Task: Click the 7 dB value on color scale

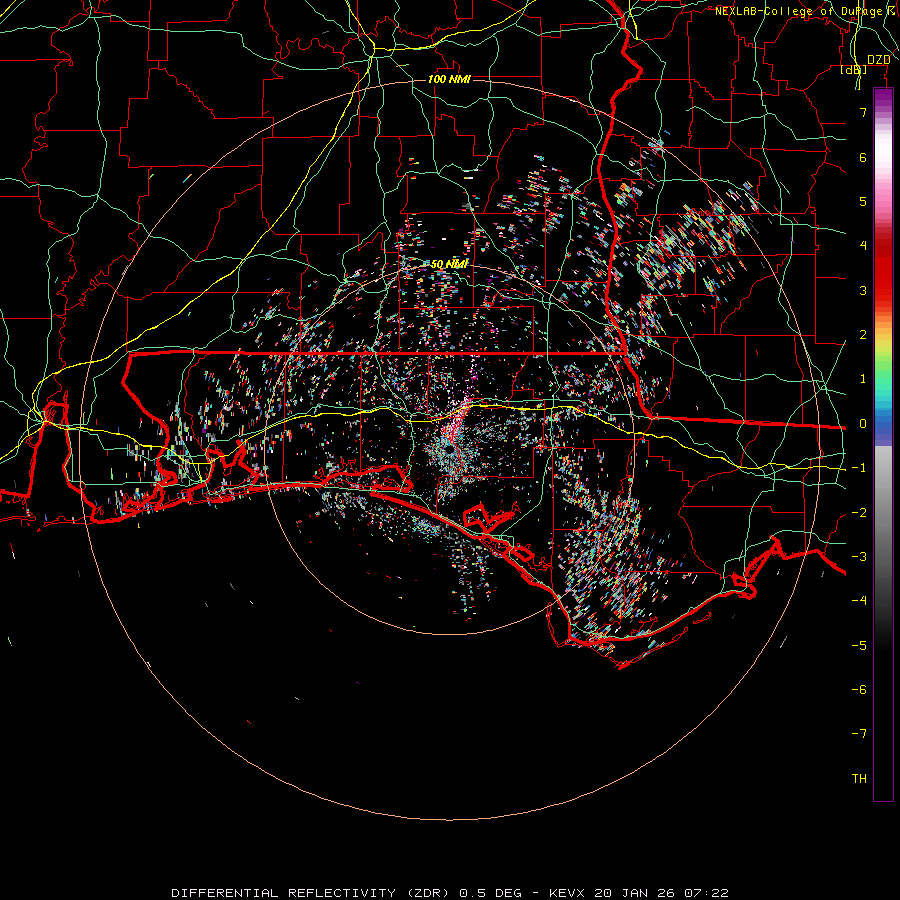Action: (863, 112)
